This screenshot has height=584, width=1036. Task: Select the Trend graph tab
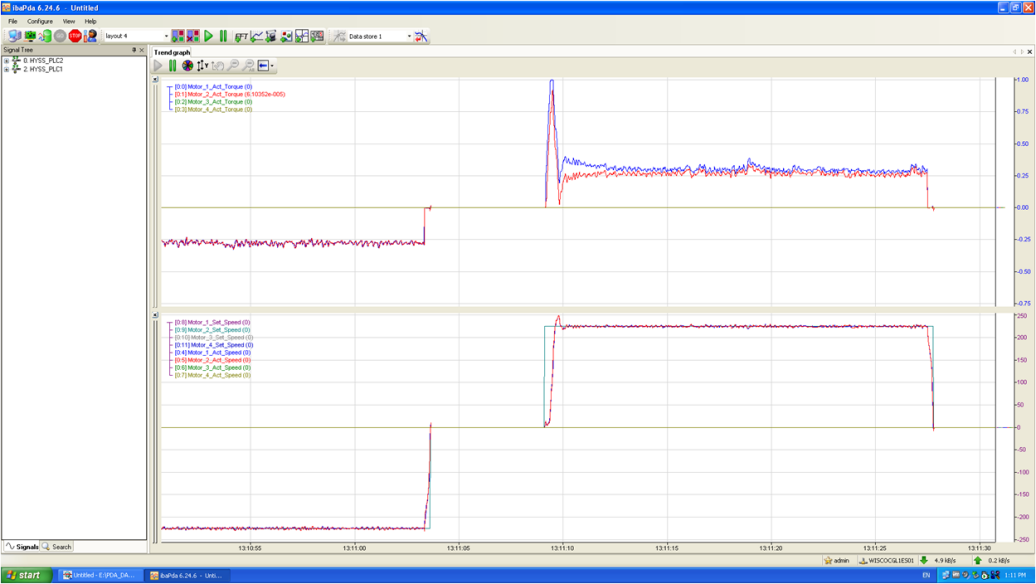coord(172,52)
